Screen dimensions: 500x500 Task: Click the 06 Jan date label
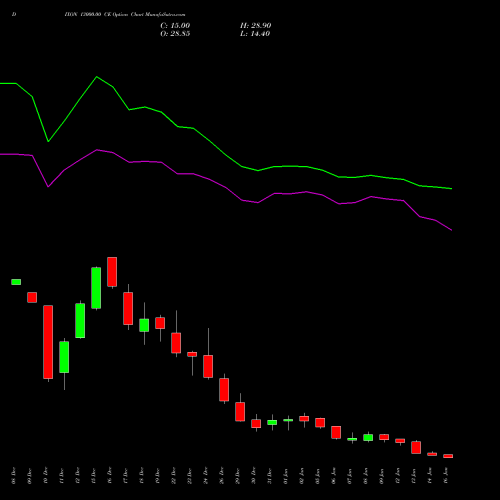pos(333,476)
